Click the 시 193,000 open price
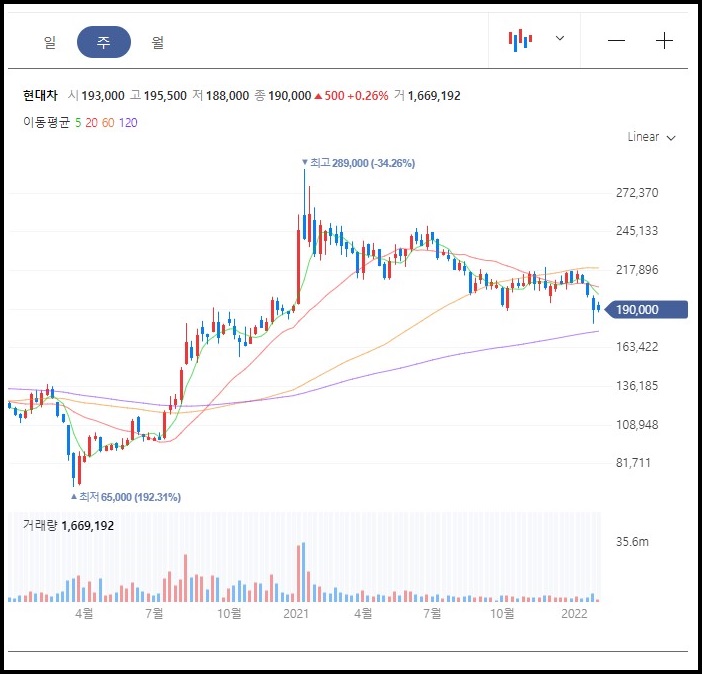Viewport: 702px width, 674px height. pyautogui.click(x=96, y=96)
